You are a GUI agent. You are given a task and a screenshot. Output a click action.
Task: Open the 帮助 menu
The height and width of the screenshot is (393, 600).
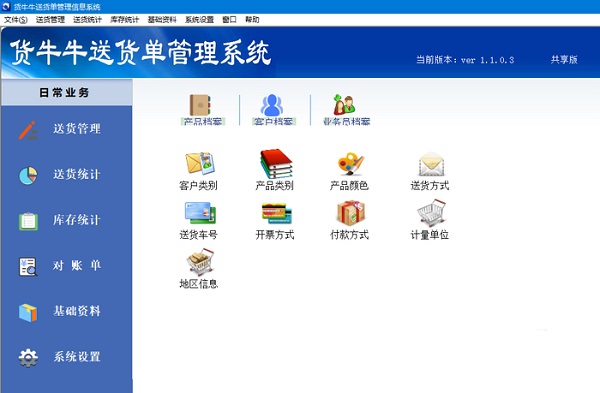(x=252, y=20)
